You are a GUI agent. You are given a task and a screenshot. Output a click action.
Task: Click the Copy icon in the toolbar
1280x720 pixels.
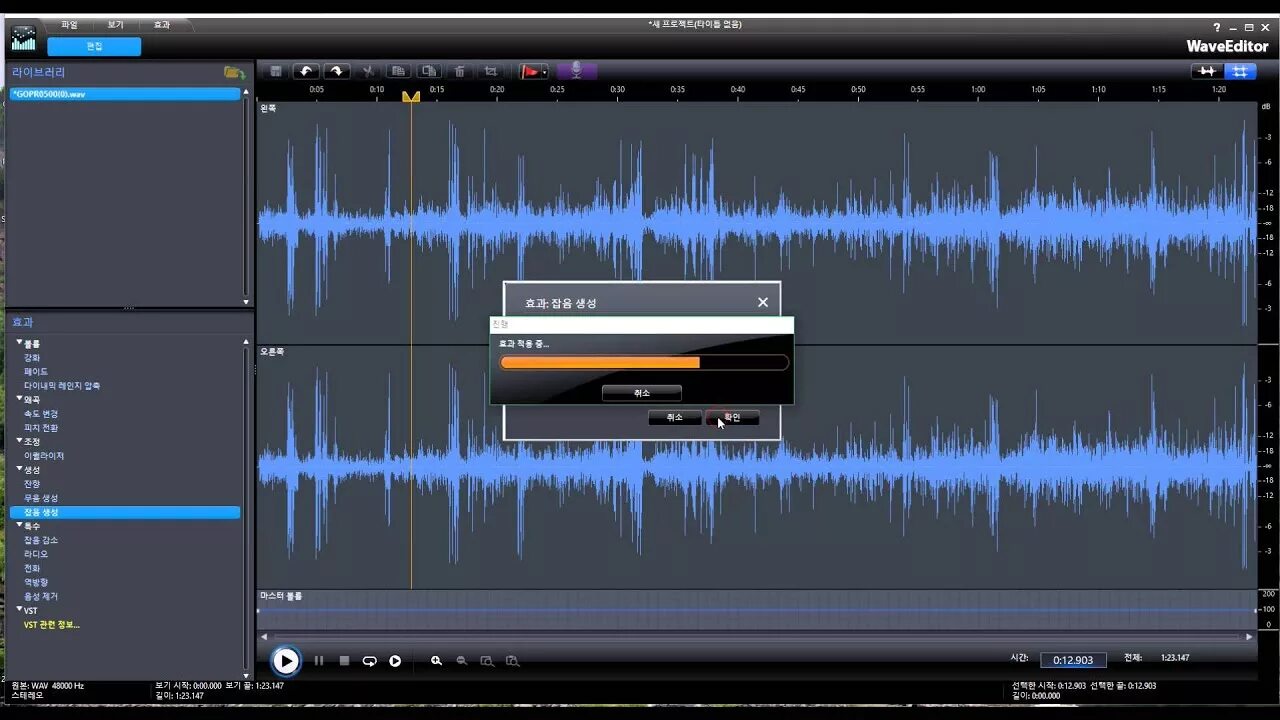pos(398,71)
